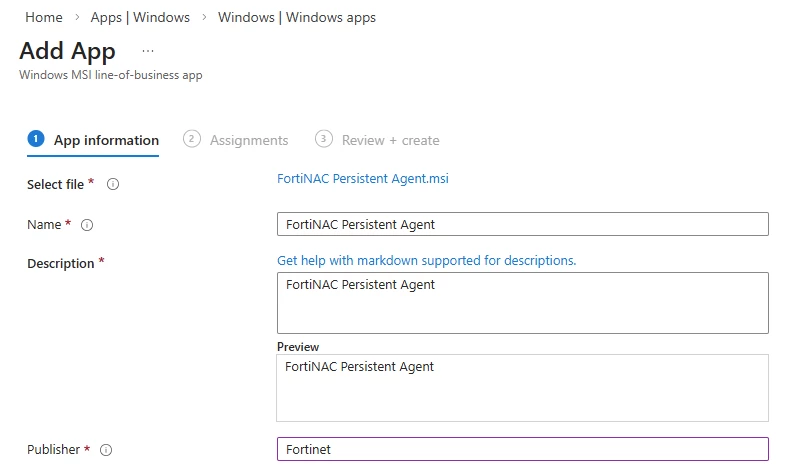786x472 pixels.
Task: Open the ellipsis menu beside Add App
Action: [148, 51]
